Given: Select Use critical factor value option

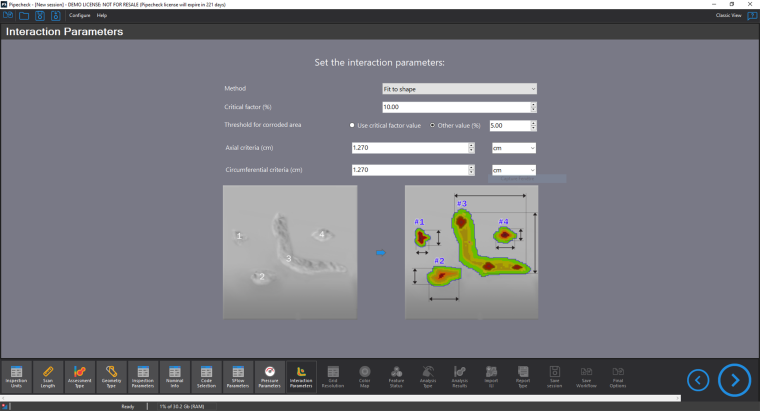Looking at the screenshot, I should 352,126.
